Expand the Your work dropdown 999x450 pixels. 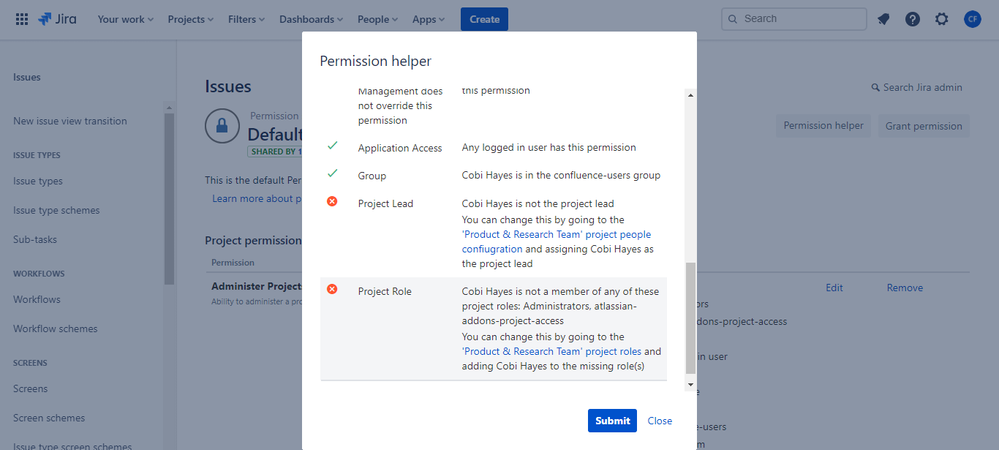(x=126, y=19)
